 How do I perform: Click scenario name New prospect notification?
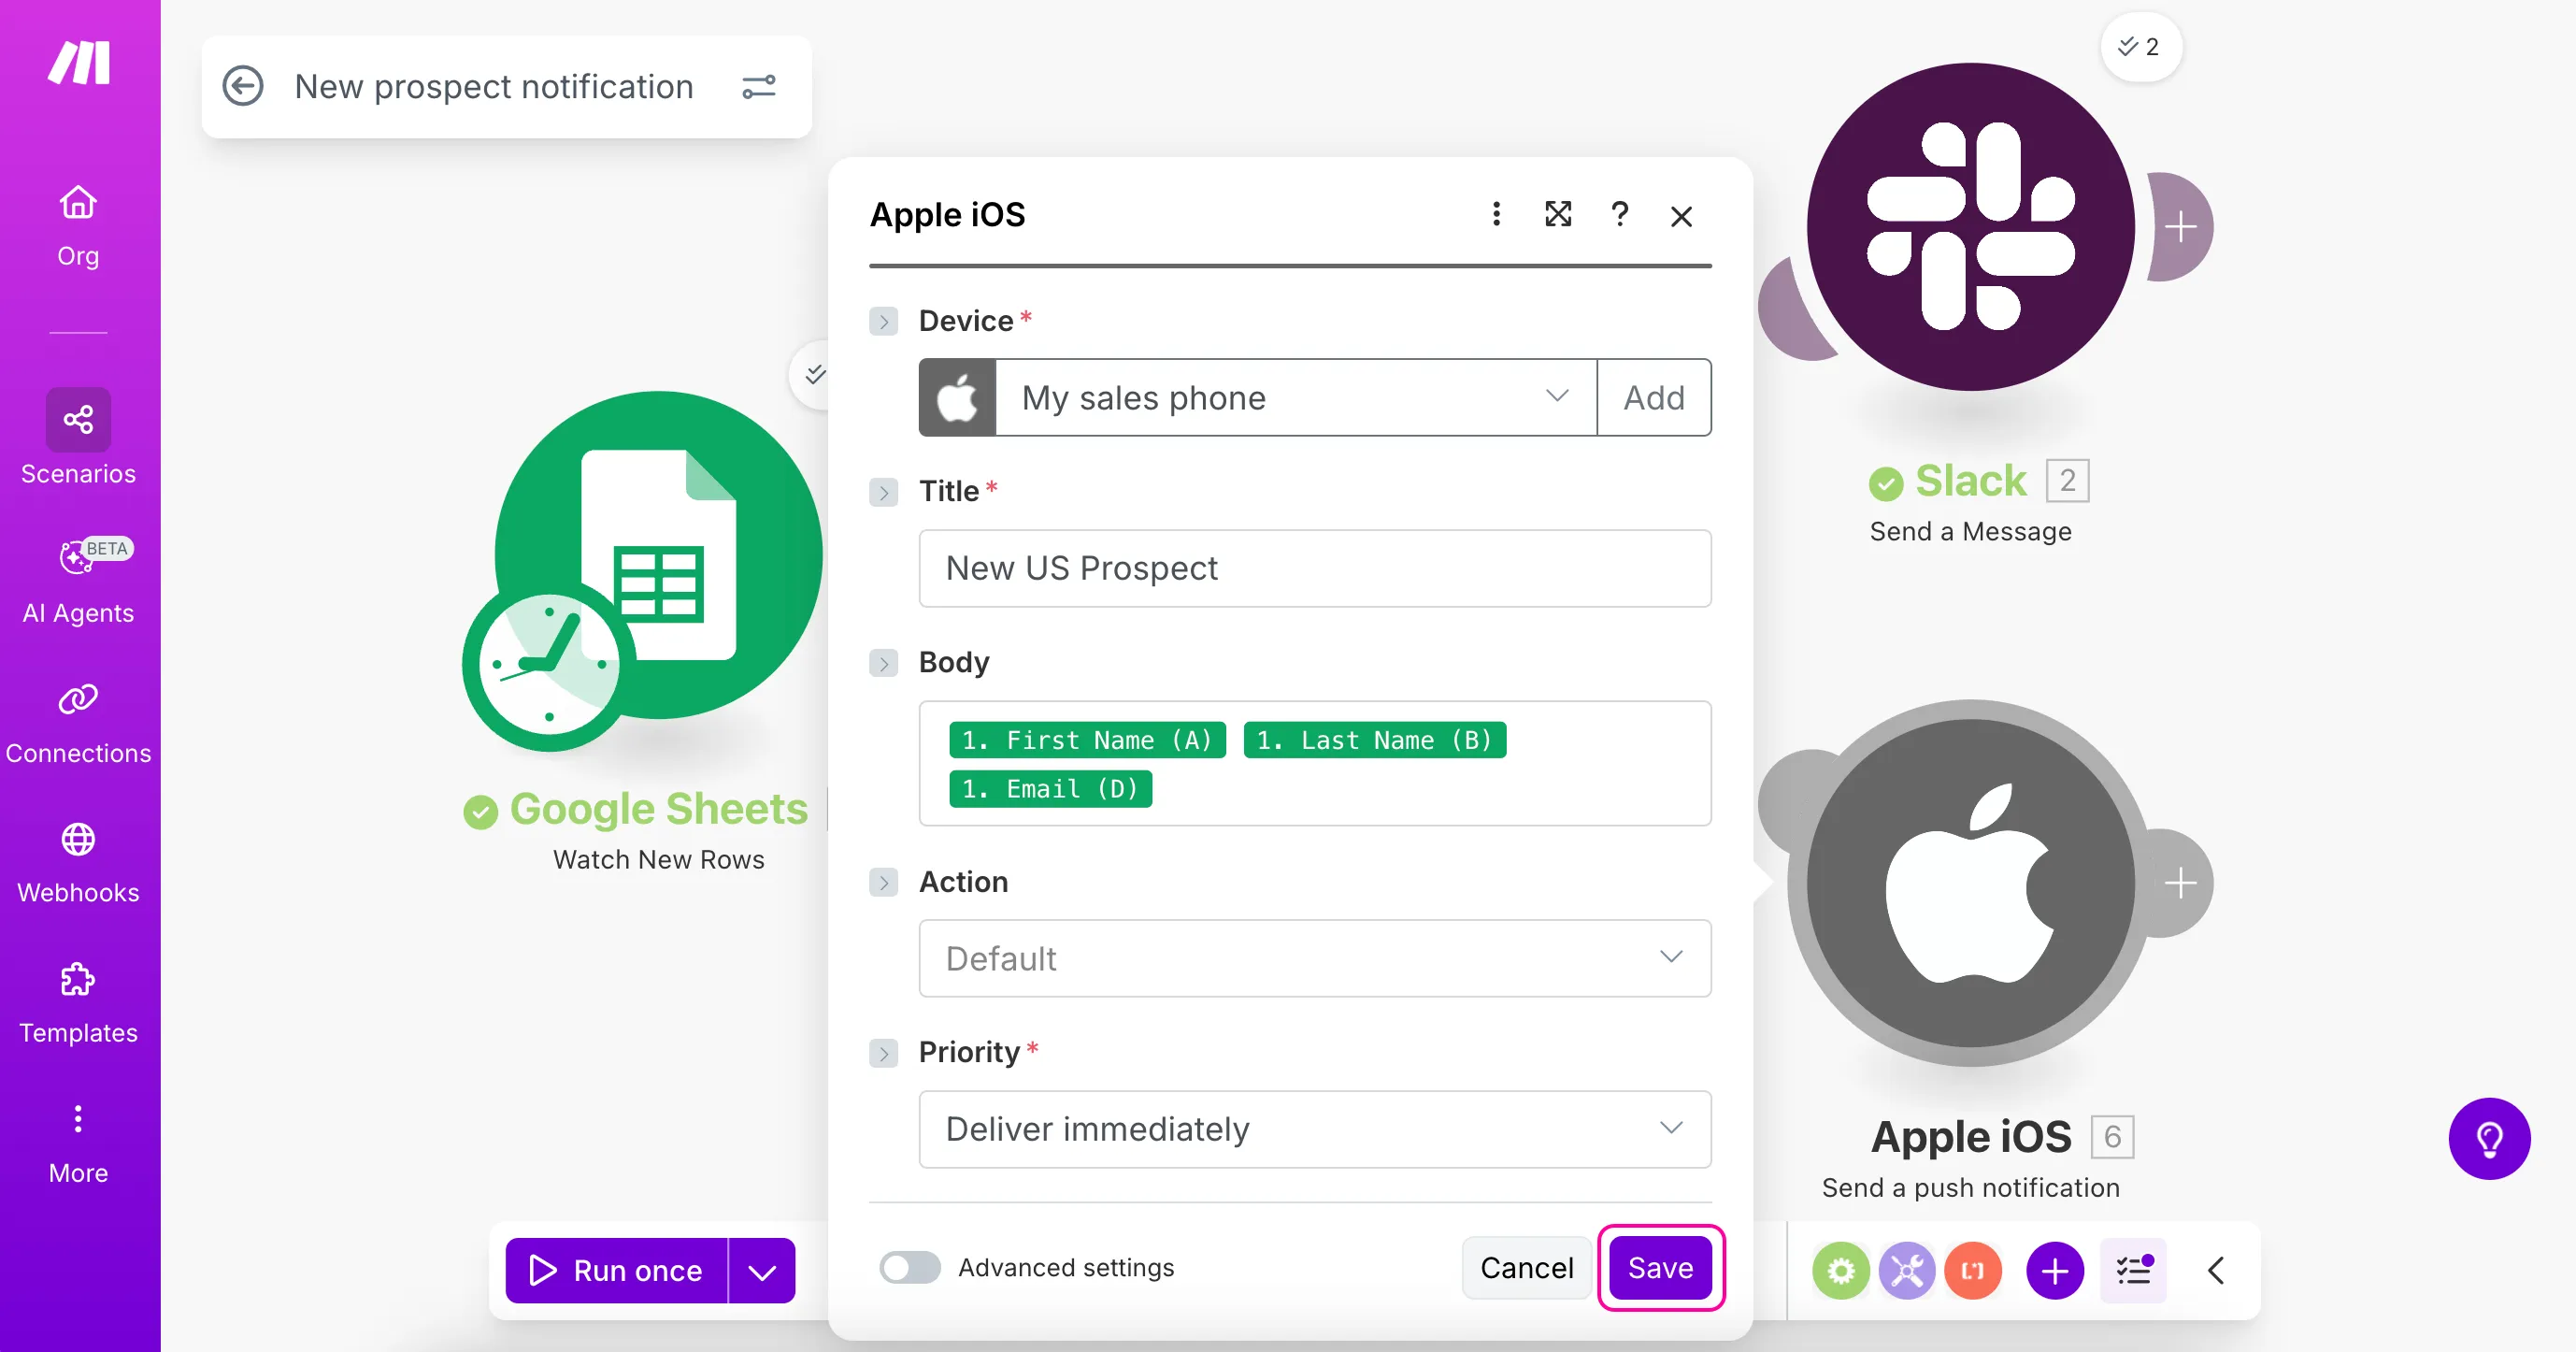click(x=494, y=87)
